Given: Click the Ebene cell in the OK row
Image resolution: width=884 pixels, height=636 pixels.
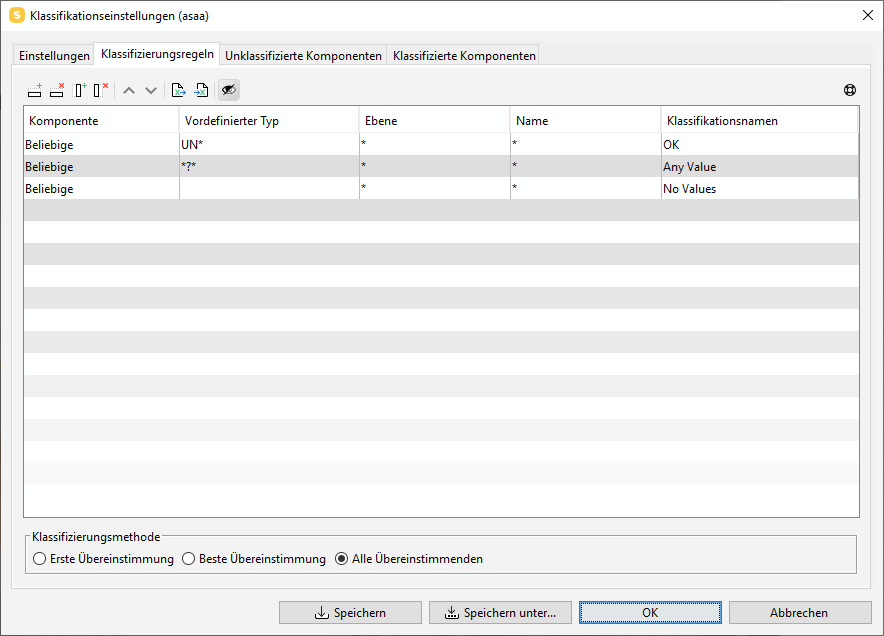Looking at the screenshot, I should (435, 144).
